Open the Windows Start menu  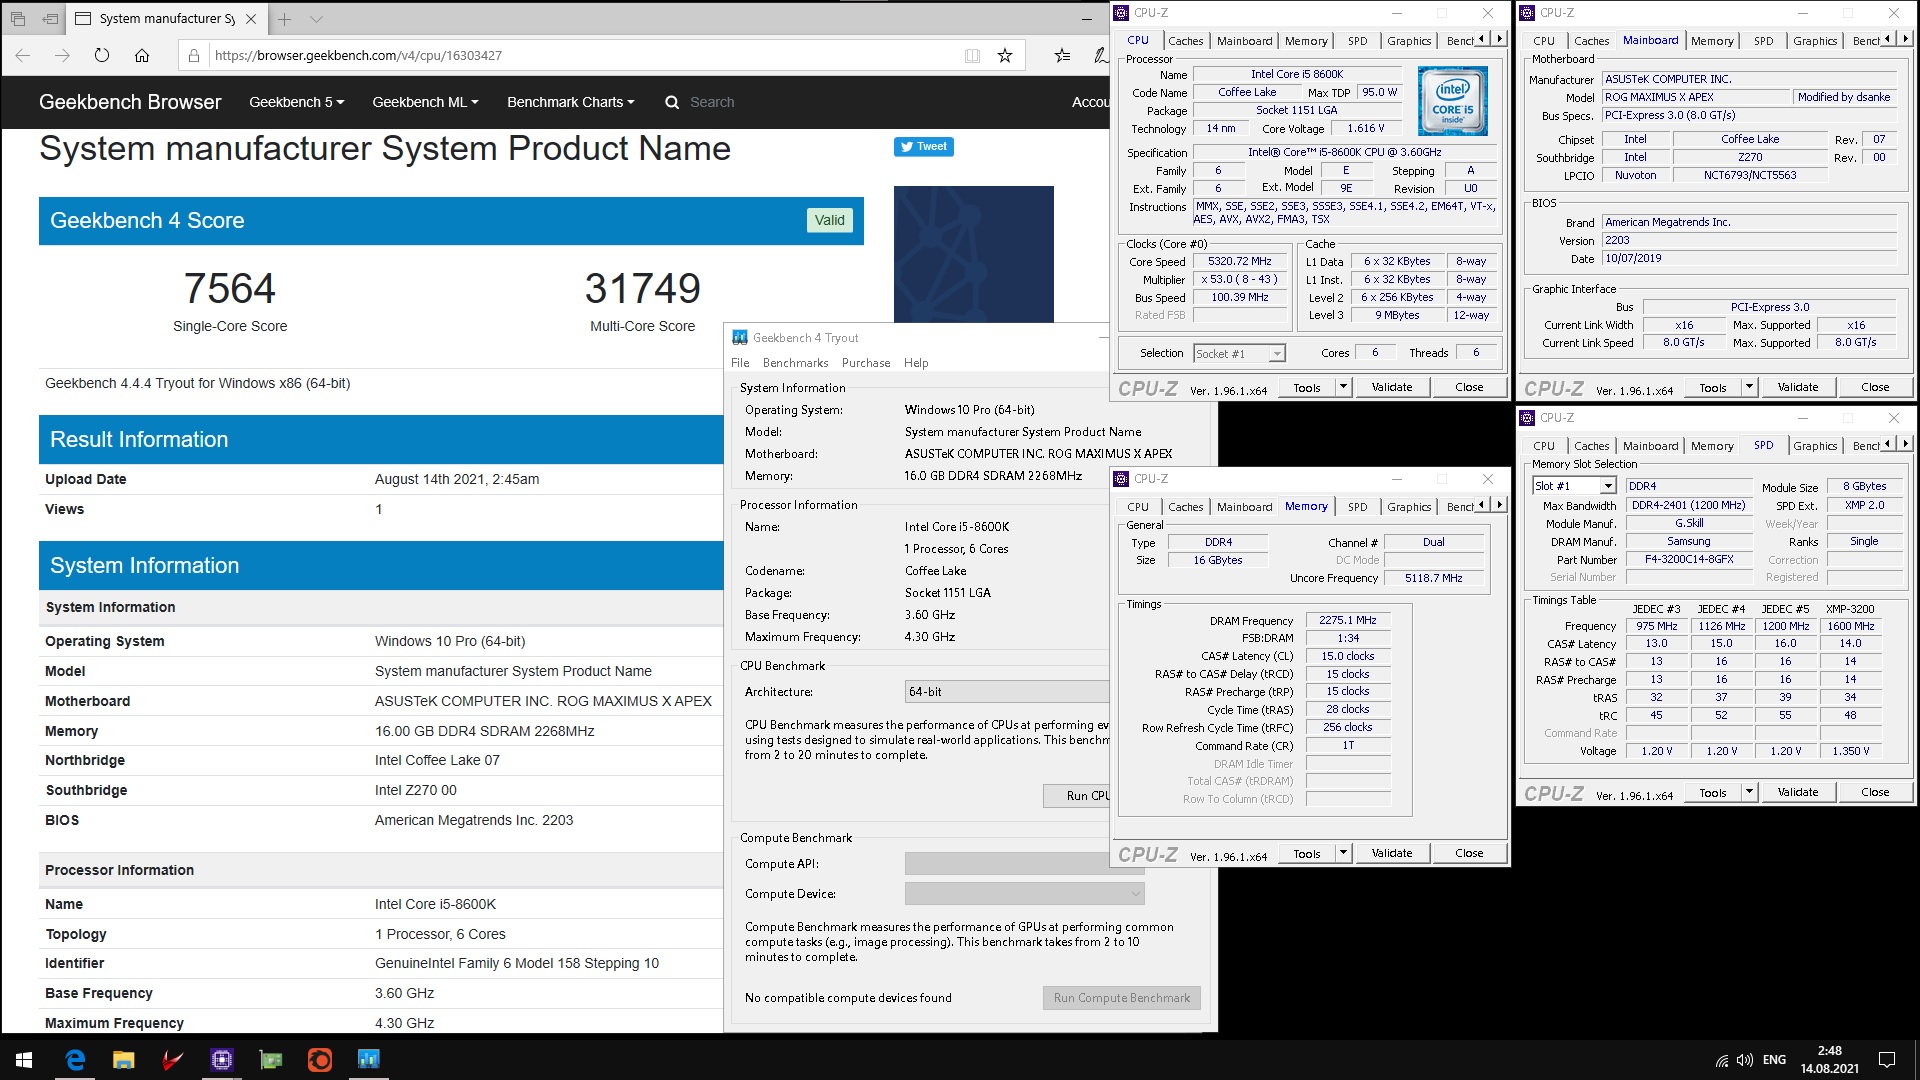point(24,1059)
